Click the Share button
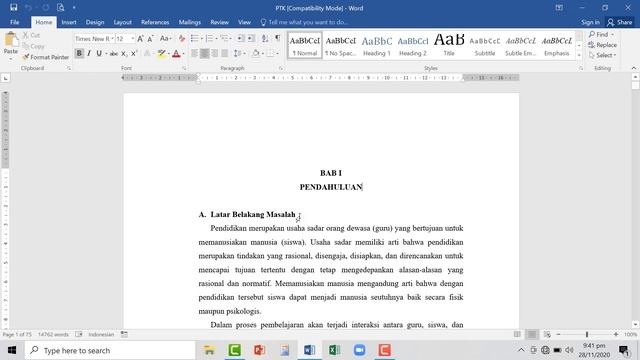Screen dimensions: 640x360 pyautogui.click(x=620, y=22)
